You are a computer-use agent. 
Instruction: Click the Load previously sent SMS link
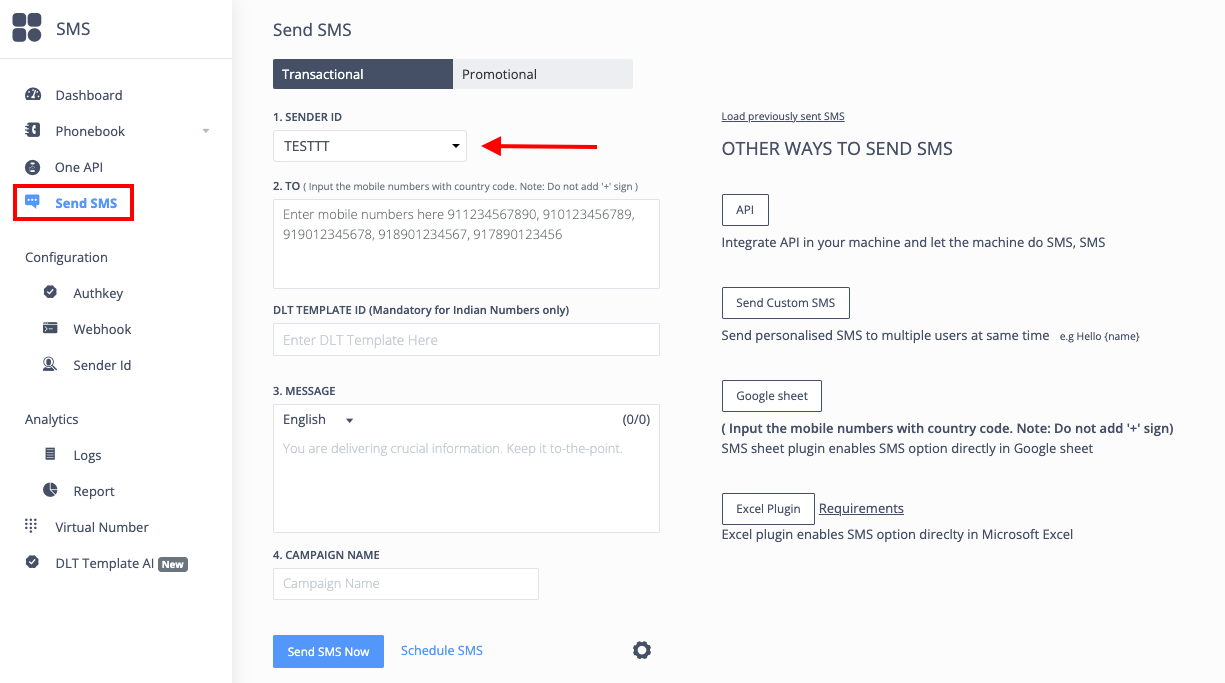pyautogui.click(x=782, y=115)
